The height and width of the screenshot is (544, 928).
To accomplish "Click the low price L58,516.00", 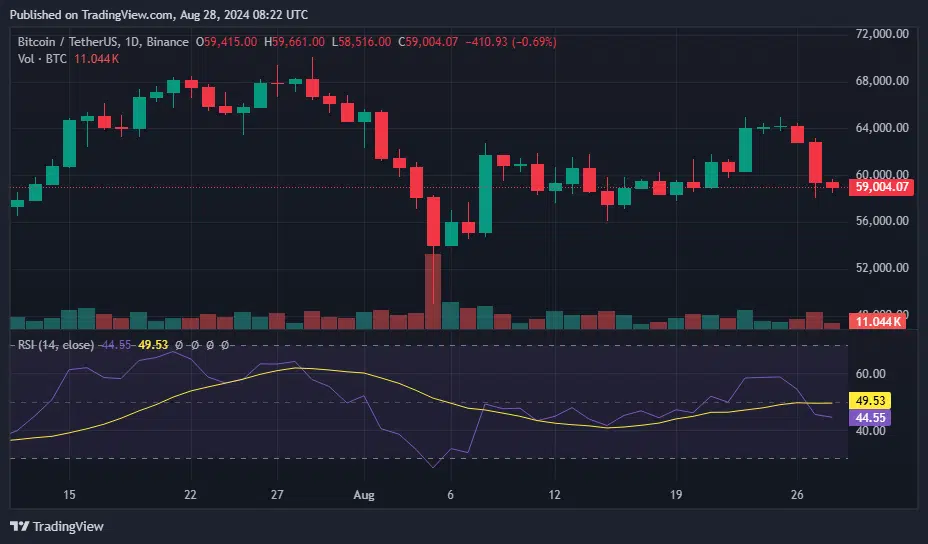I will coord(361,42).
